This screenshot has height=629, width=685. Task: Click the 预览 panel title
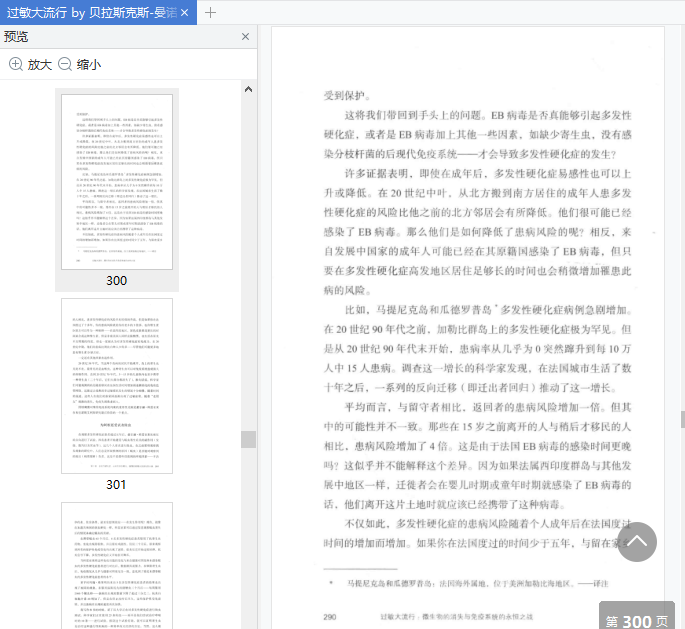point(16,37)
